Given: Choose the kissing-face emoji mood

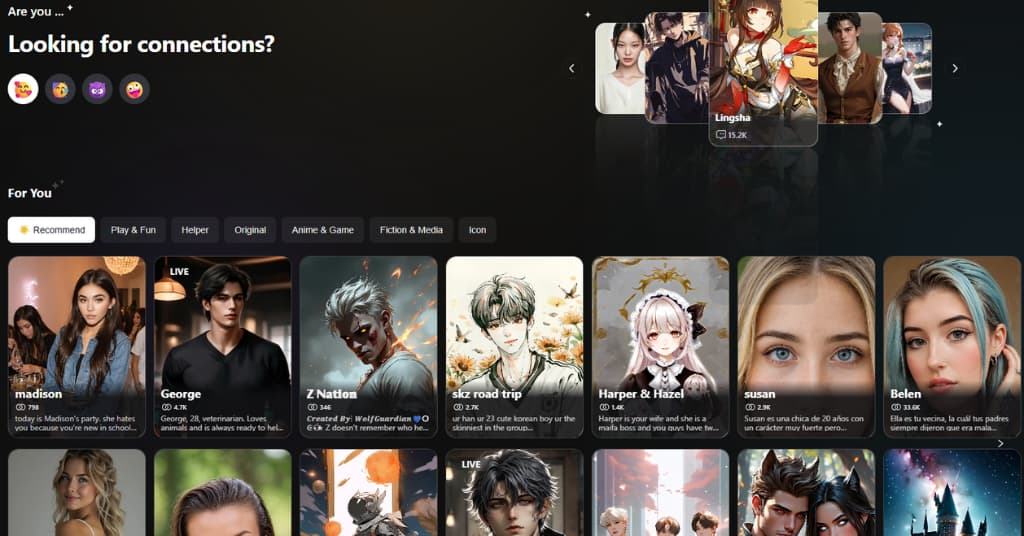Looking at the screenshot, I should [60, 89].
